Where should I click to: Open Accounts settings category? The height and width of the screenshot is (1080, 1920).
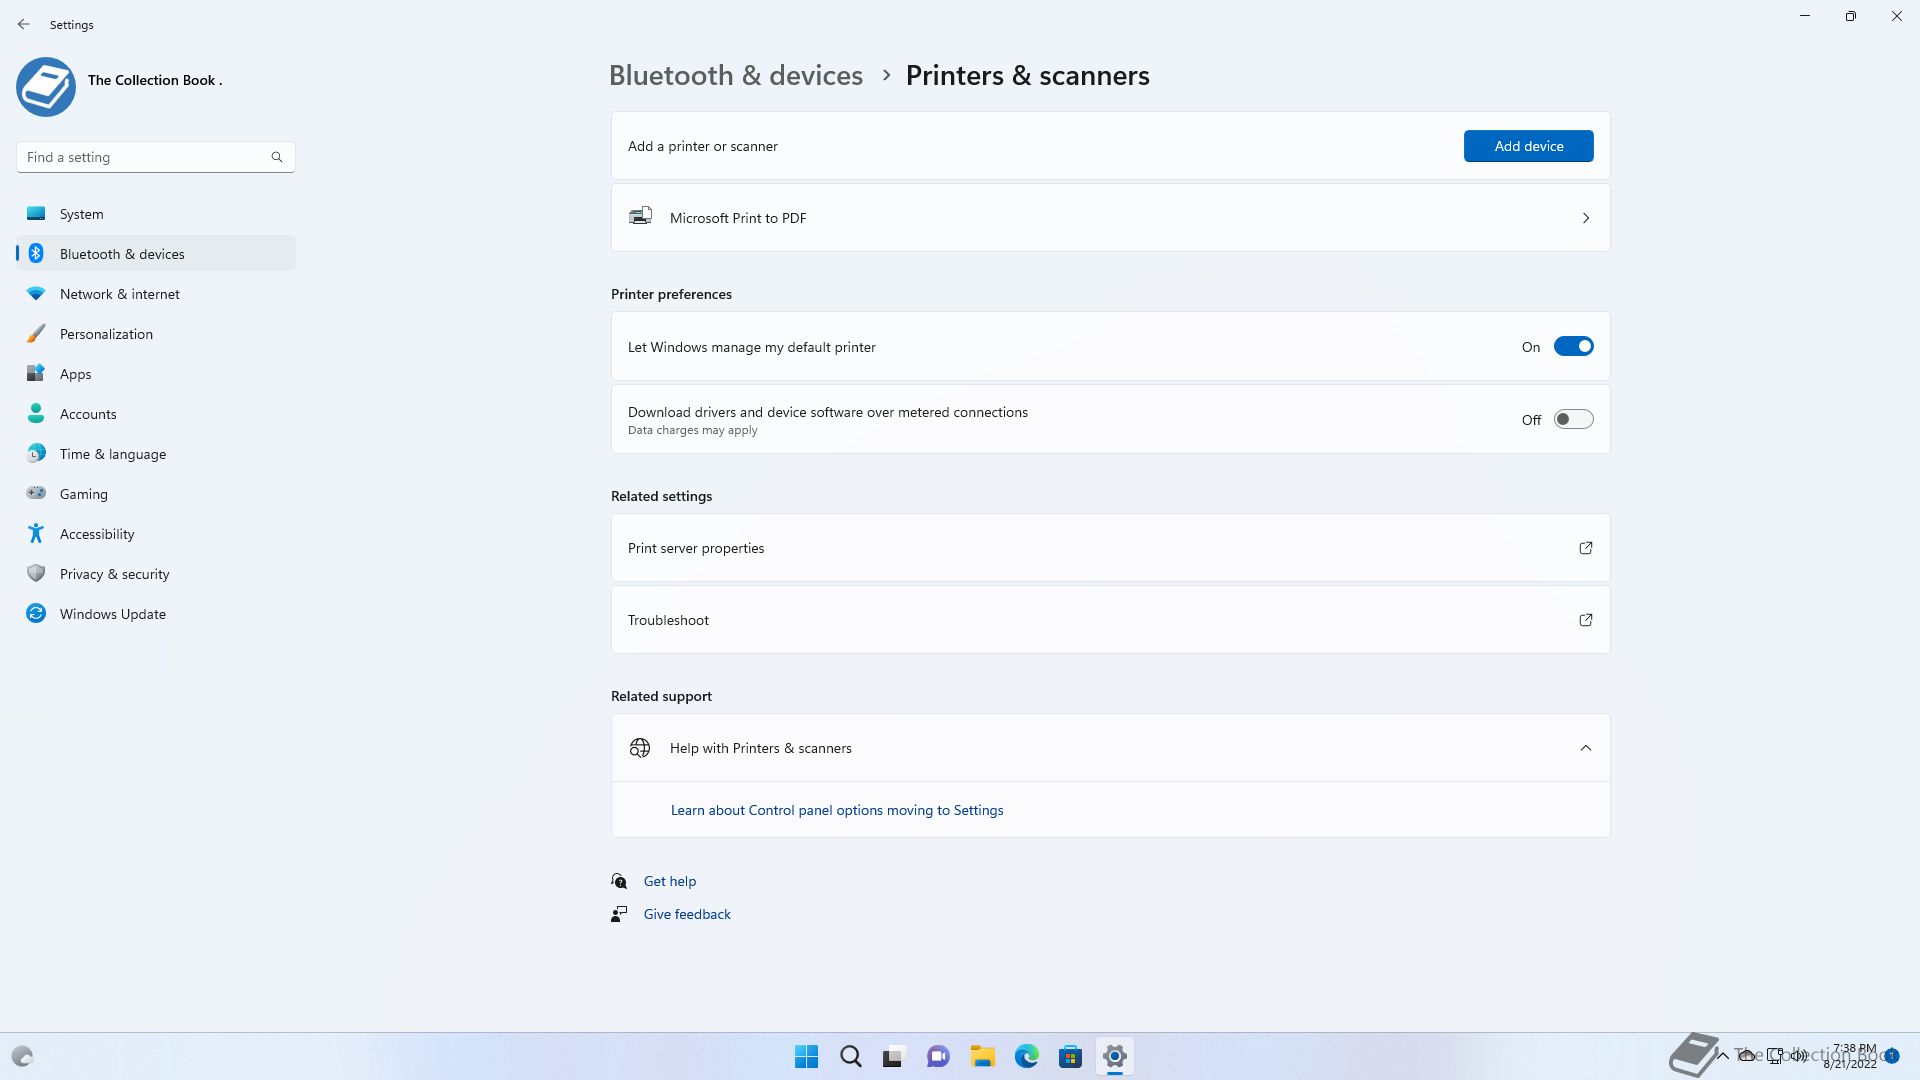tap(156, 413)
